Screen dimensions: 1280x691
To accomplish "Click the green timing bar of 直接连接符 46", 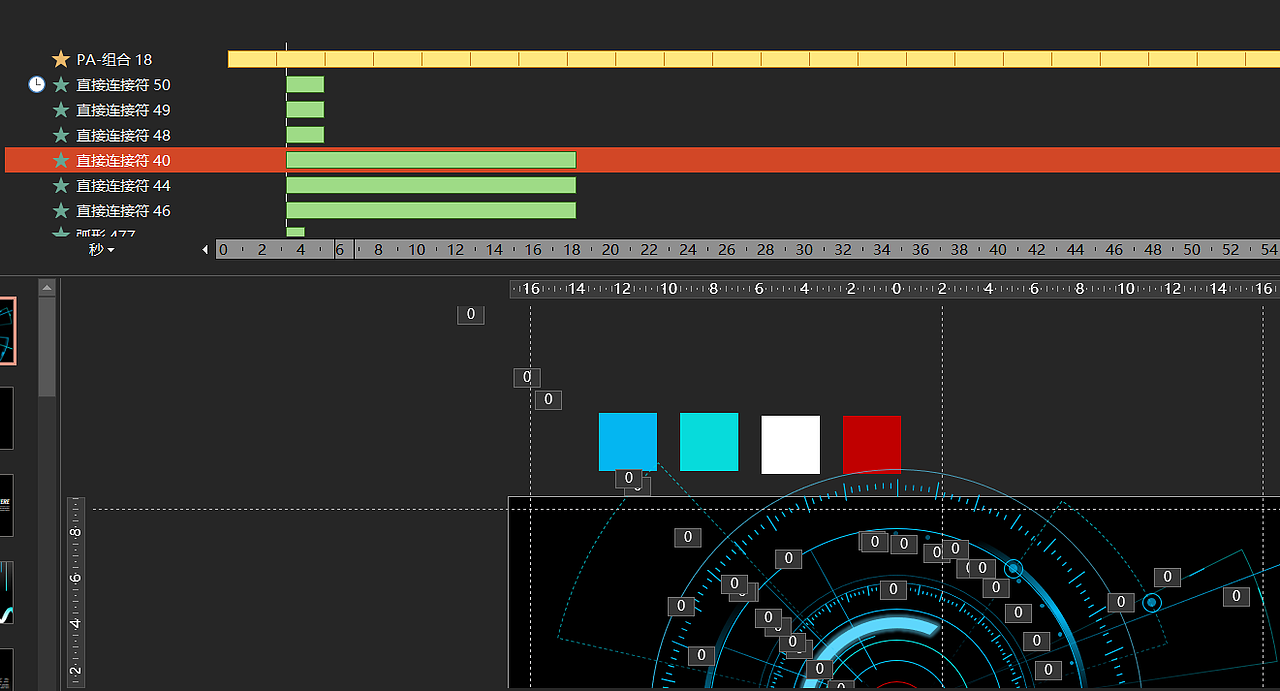I will coord(431,210).
